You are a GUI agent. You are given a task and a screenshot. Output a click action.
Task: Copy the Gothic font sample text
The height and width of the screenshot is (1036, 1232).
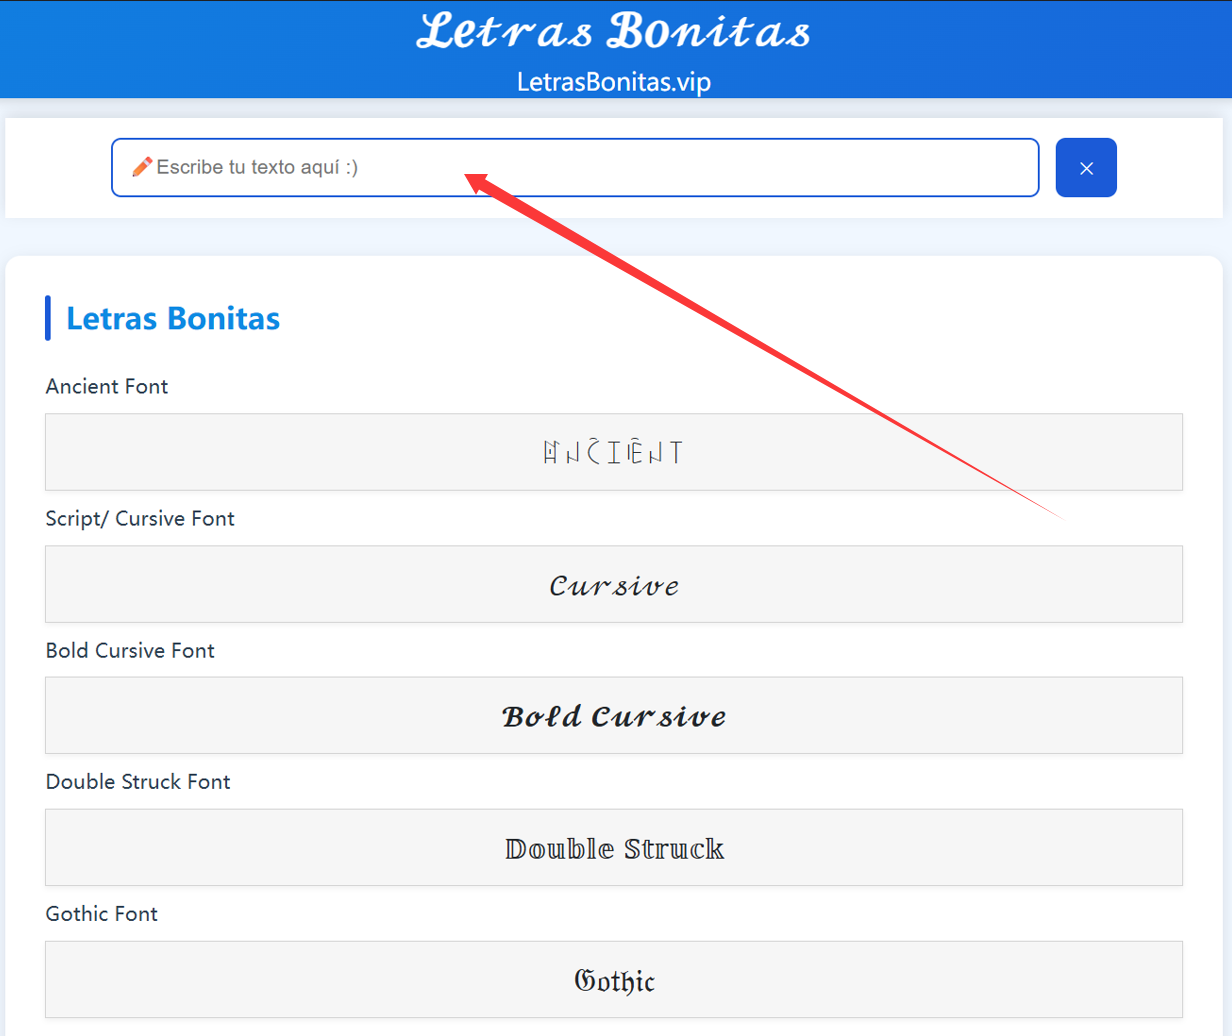click(x=613, y=981)
